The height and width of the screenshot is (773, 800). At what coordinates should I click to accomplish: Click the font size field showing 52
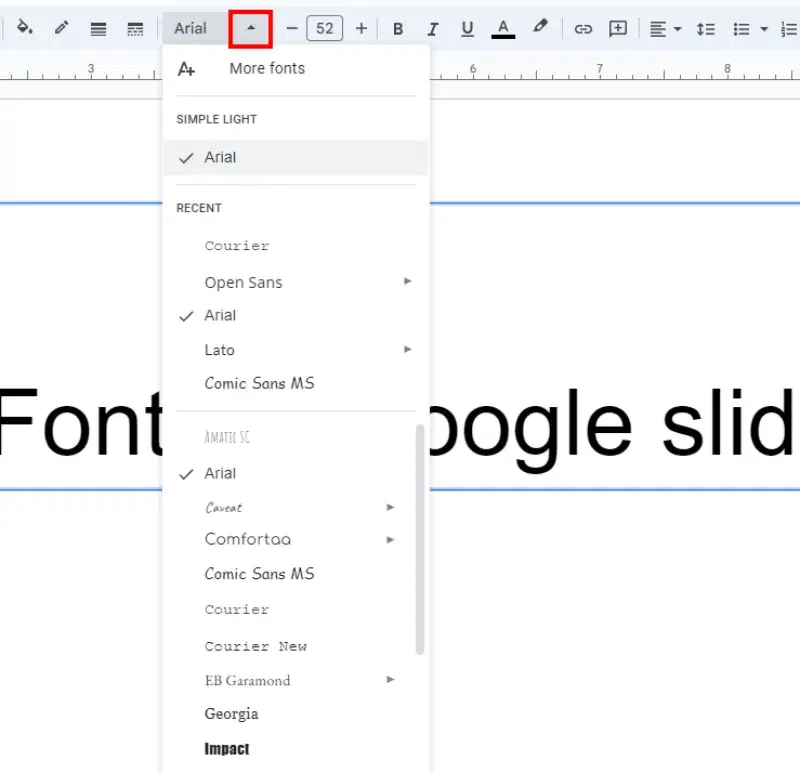(324, 28)
